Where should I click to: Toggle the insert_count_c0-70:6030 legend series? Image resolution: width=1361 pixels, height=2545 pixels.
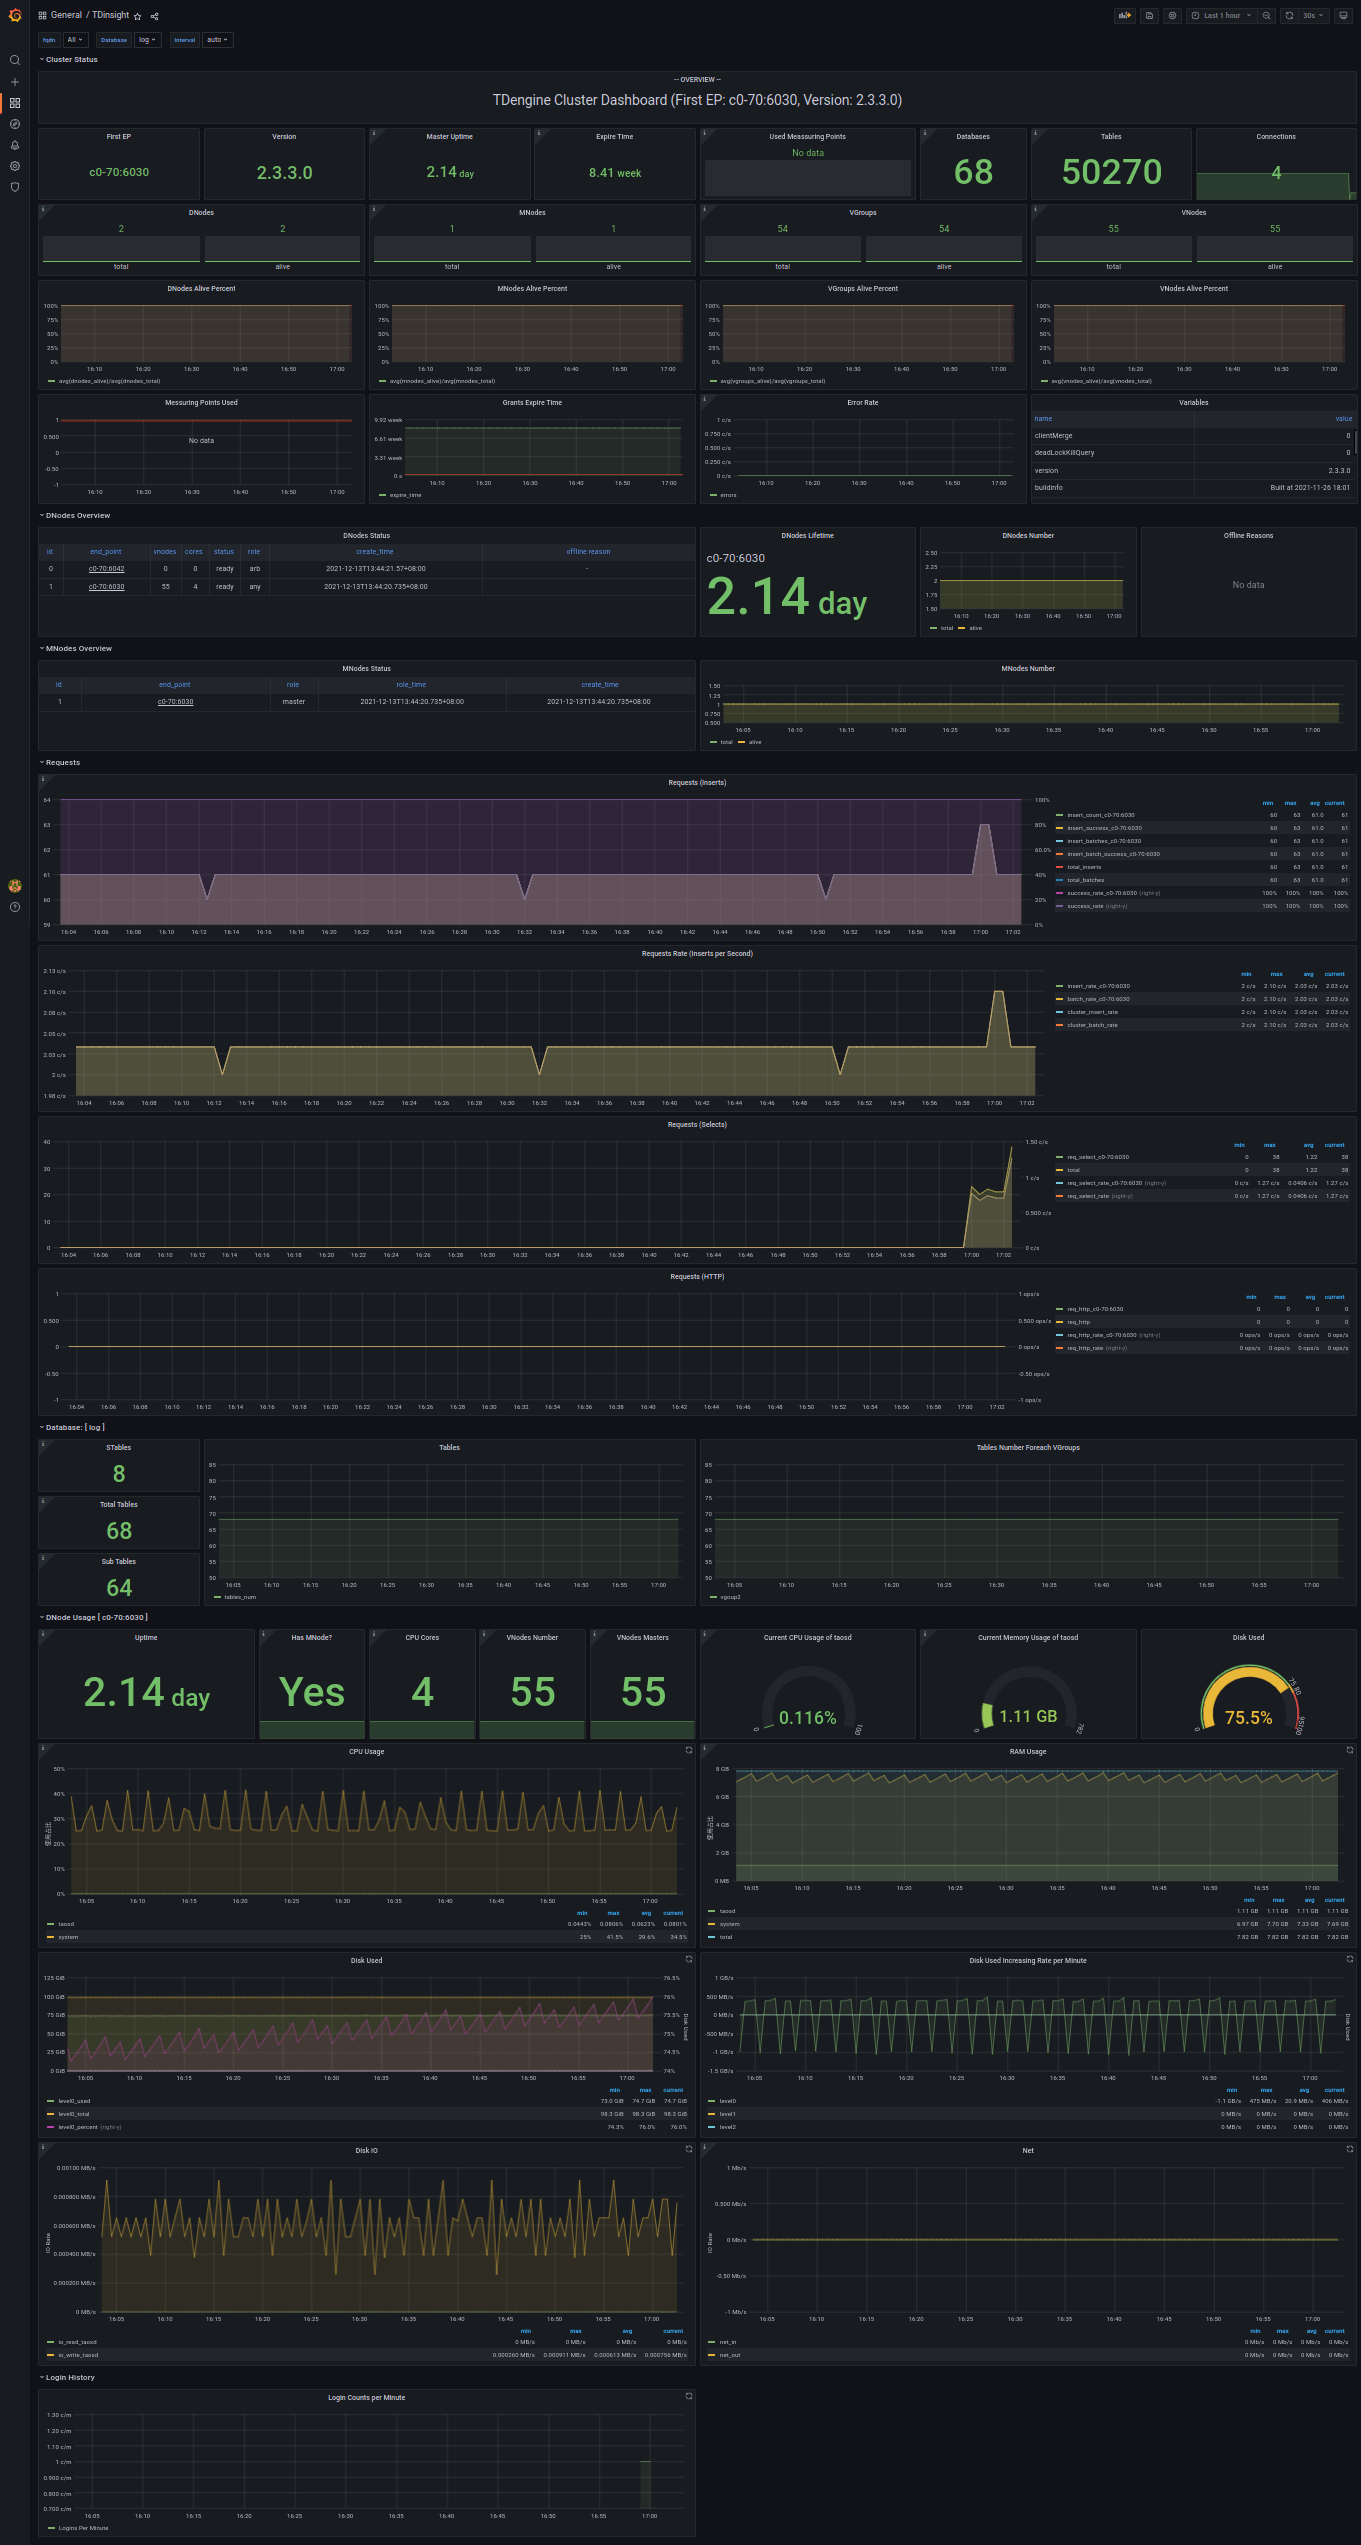click(x=1100, y=815)
